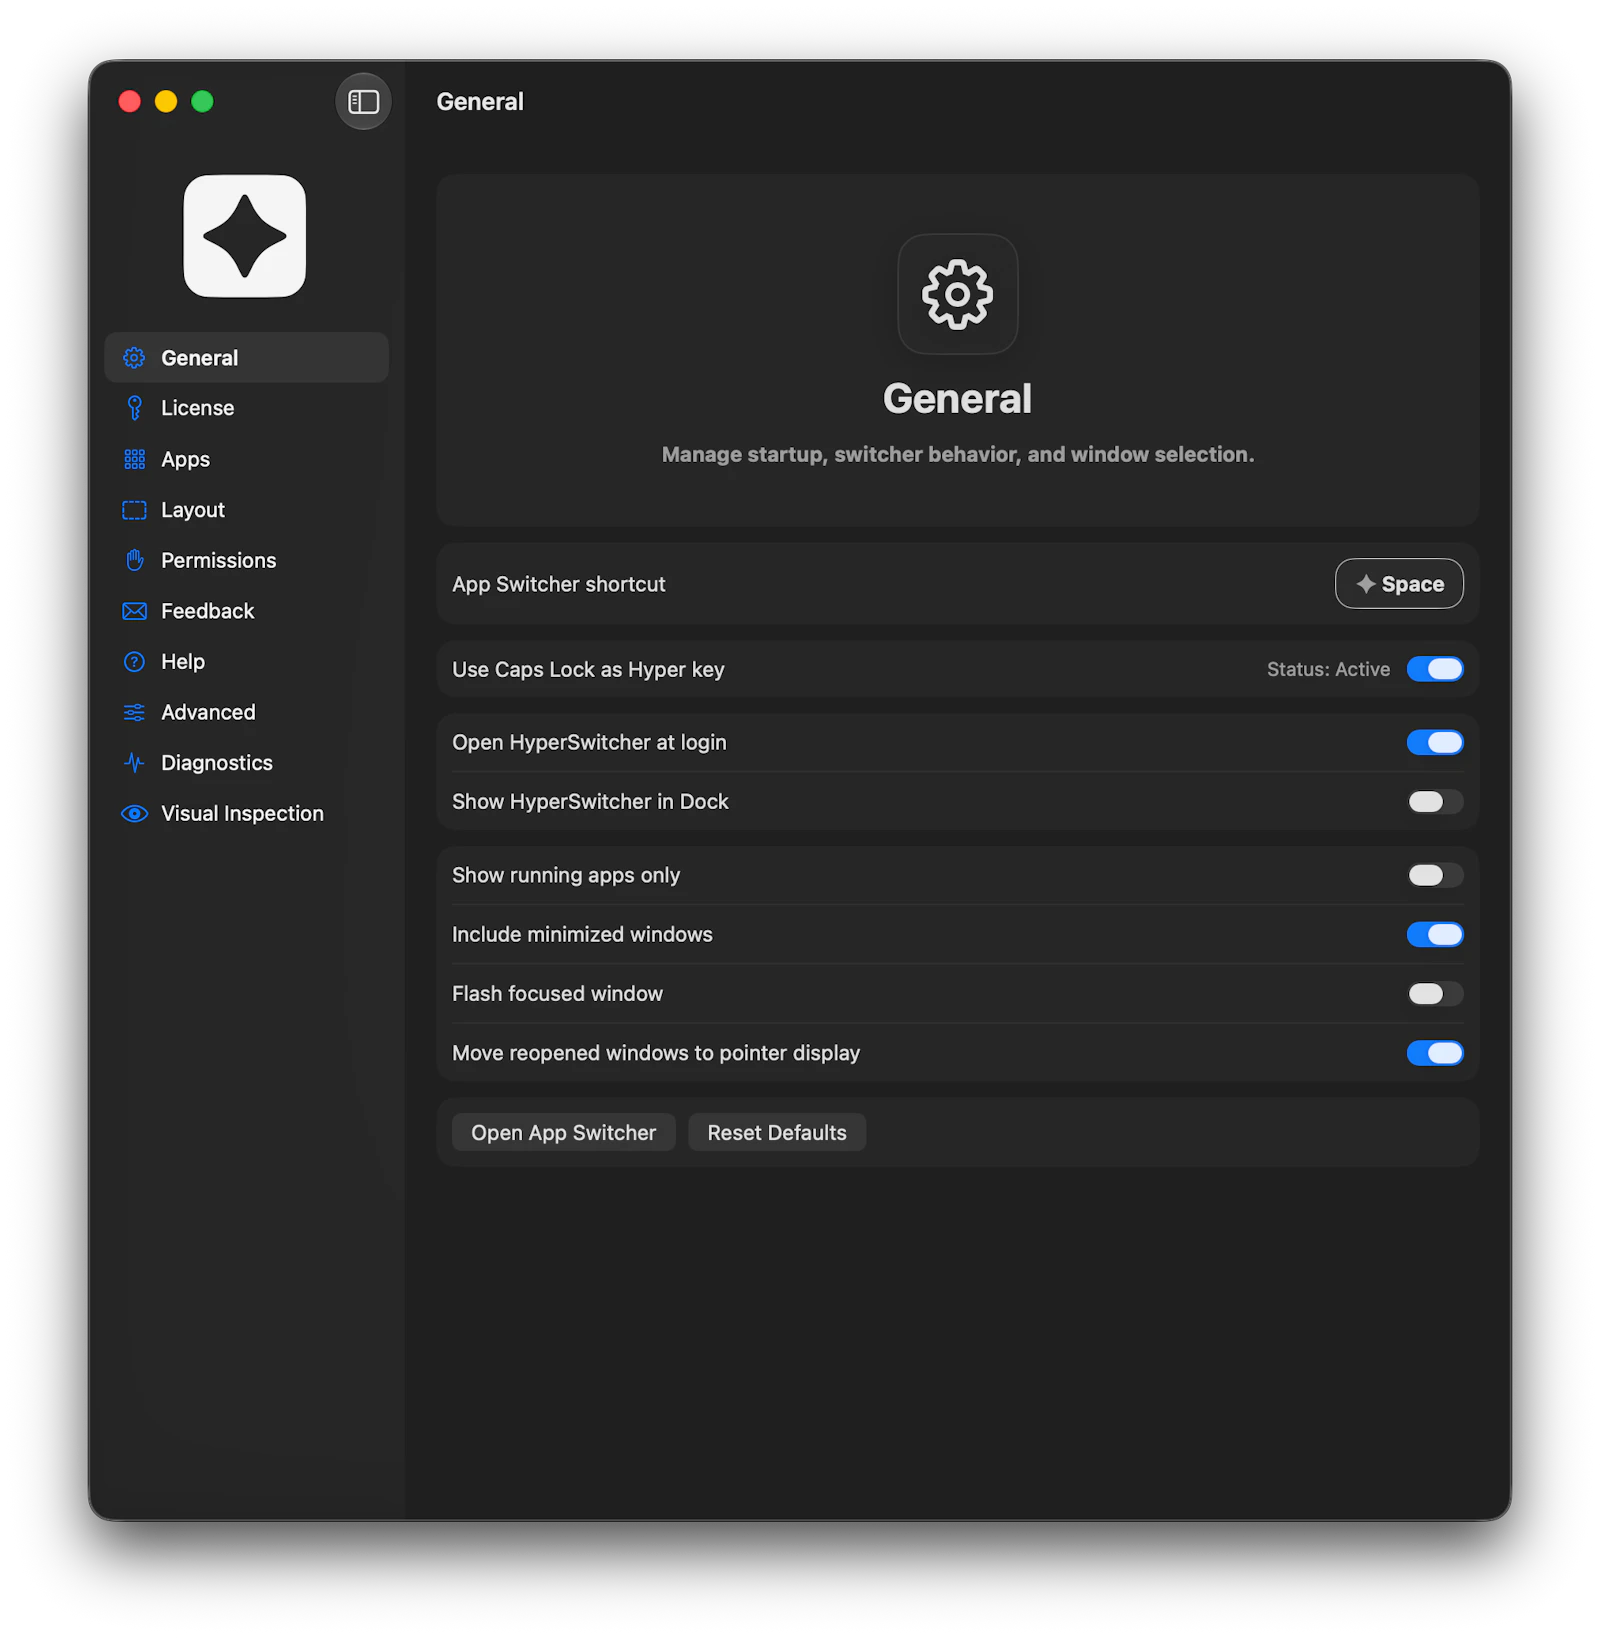The height and width of the screenshot is (1638, 1600).
Task: Click the large gear icon in General header
Action: [957, 294]
